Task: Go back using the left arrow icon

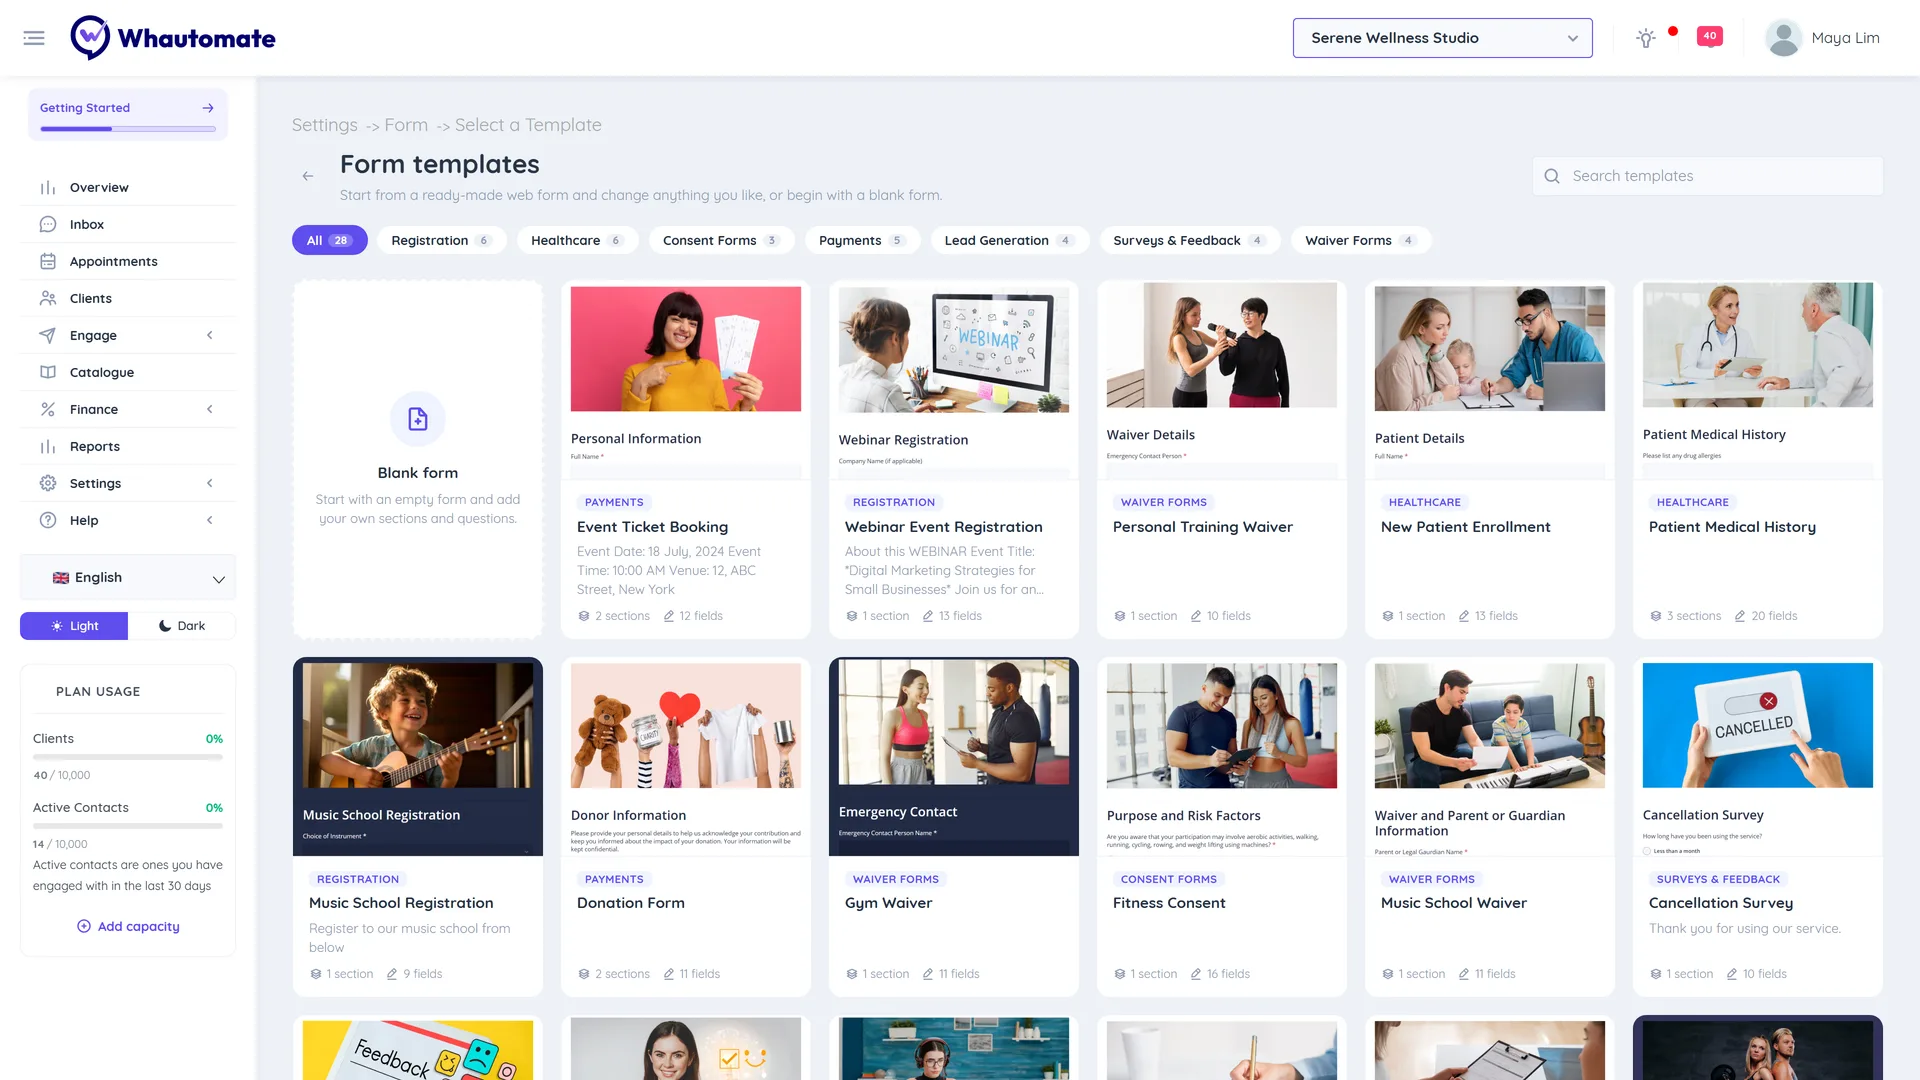Action: pyautogui.click(x=308, y=176)
